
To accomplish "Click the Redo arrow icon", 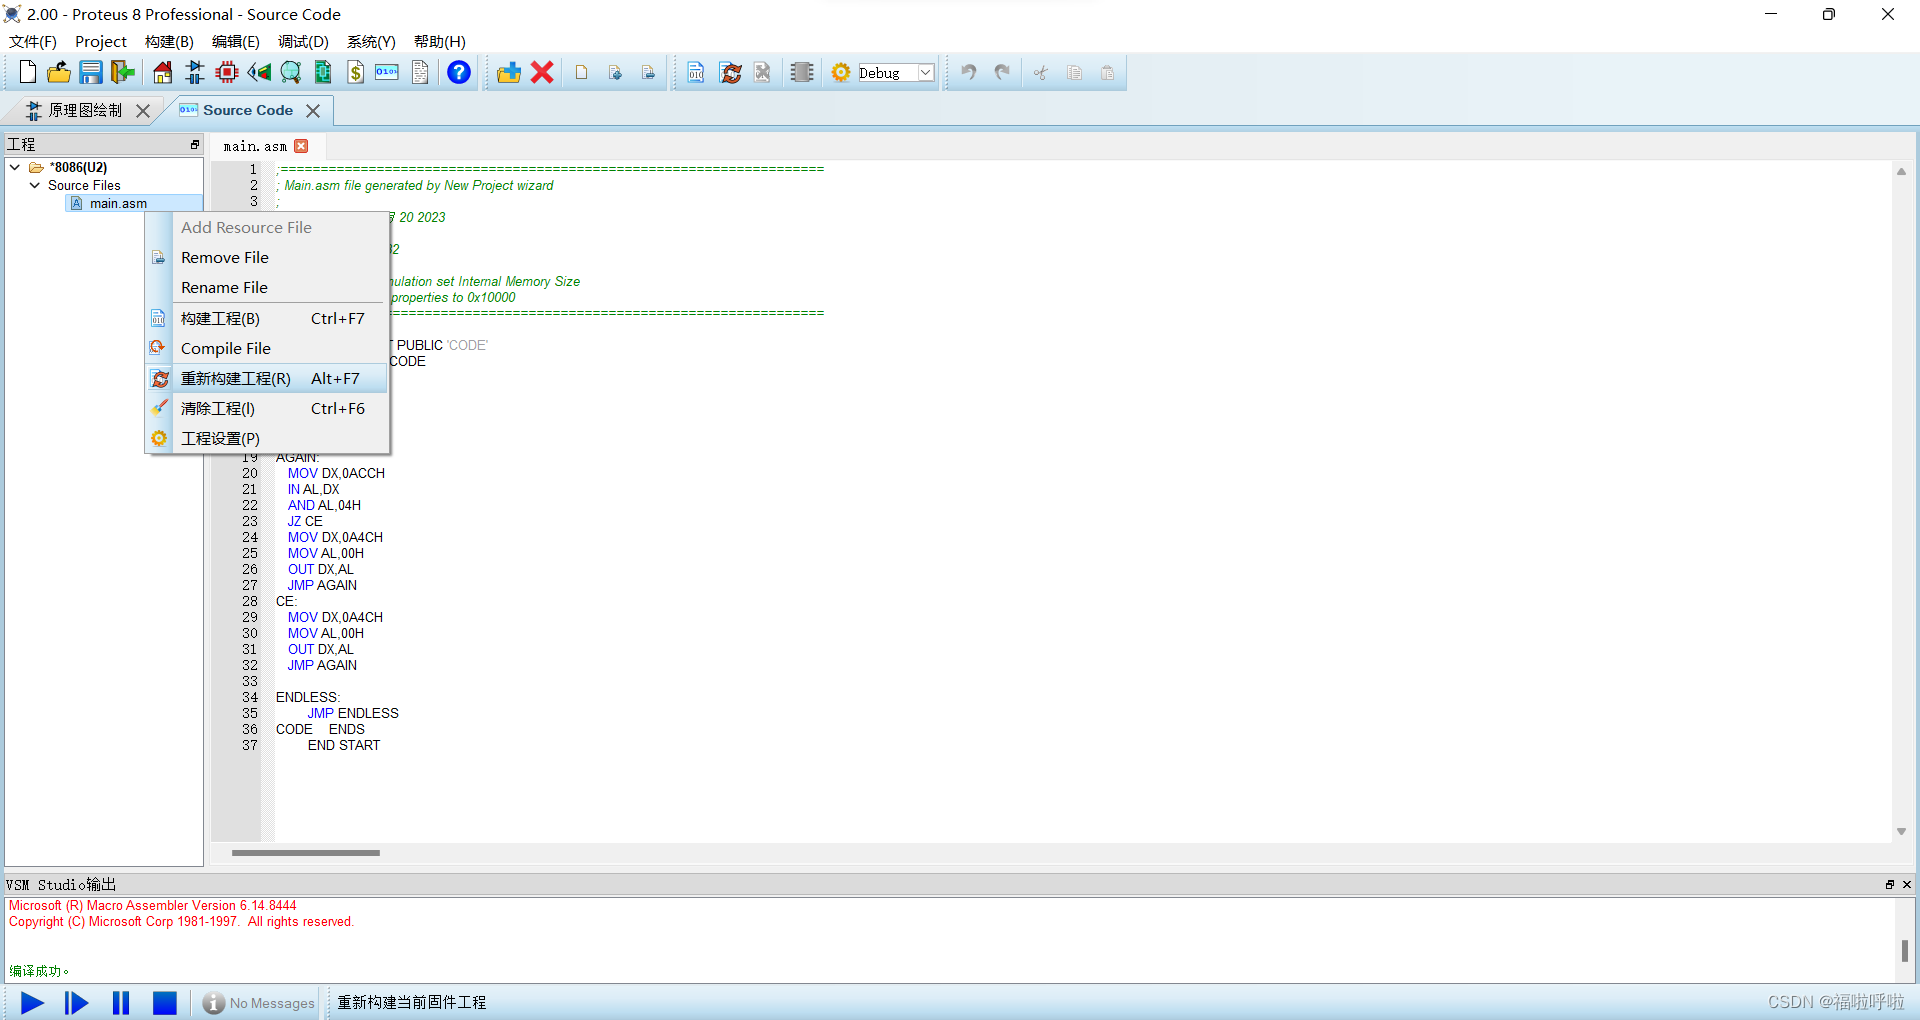I will (1002, 72).
